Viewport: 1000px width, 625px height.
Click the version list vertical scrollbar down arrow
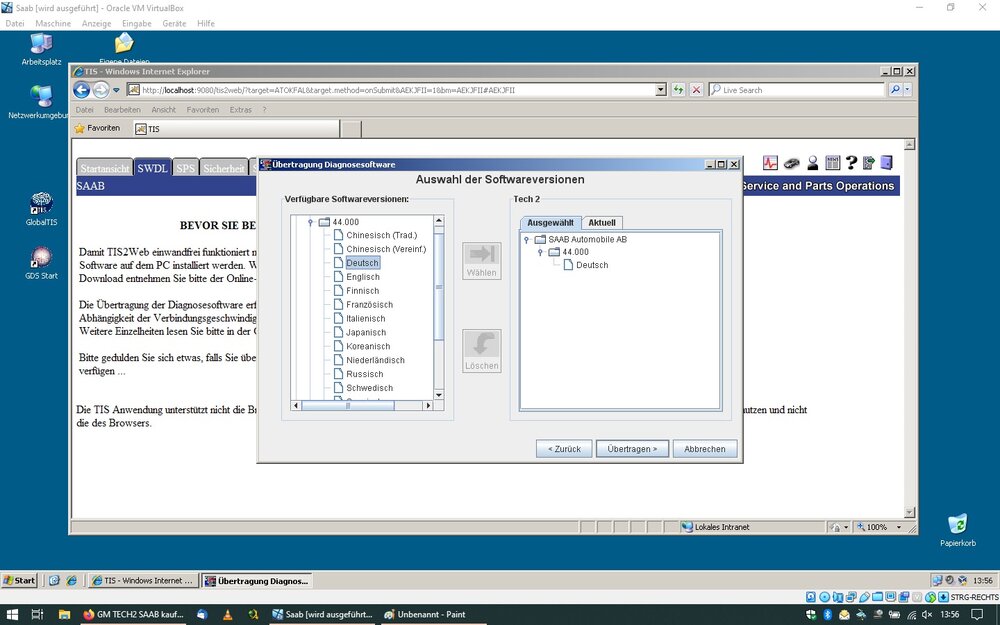pyautogui.click(x=439, y=395)
